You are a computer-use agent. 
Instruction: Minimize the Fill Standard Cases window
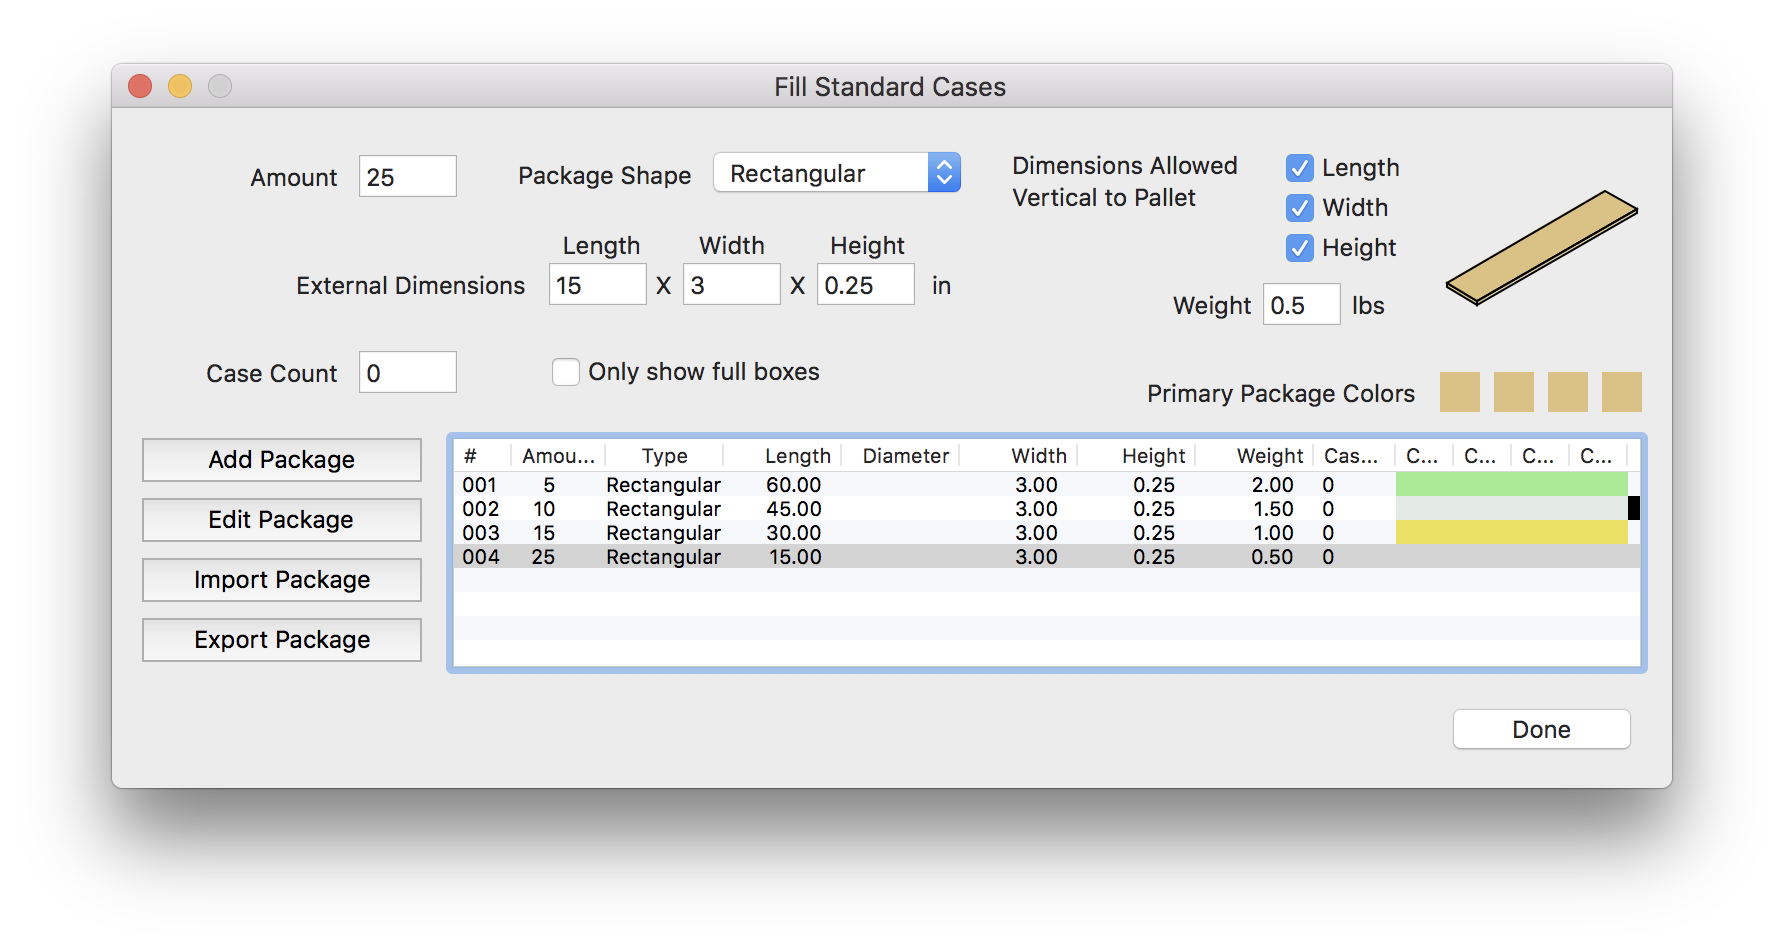click(180, 86)
